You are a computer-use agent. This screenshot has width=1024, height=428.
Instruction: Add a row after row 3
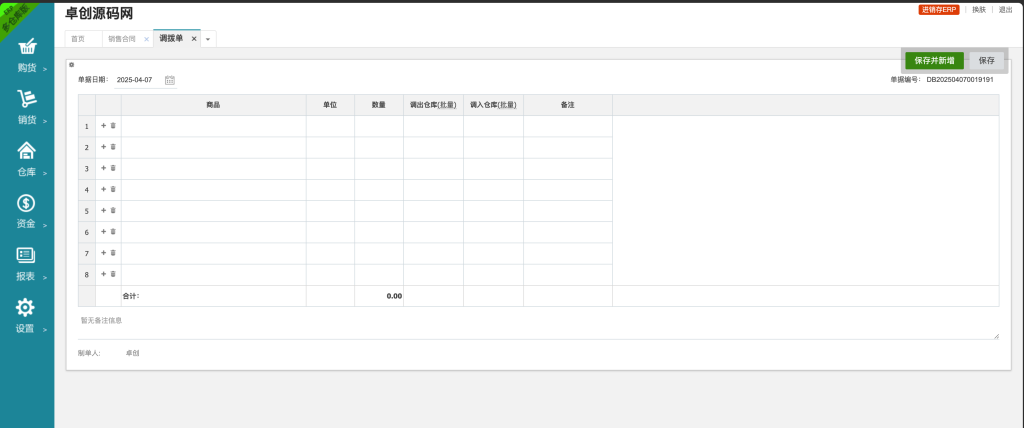click(x=103, y=168)
